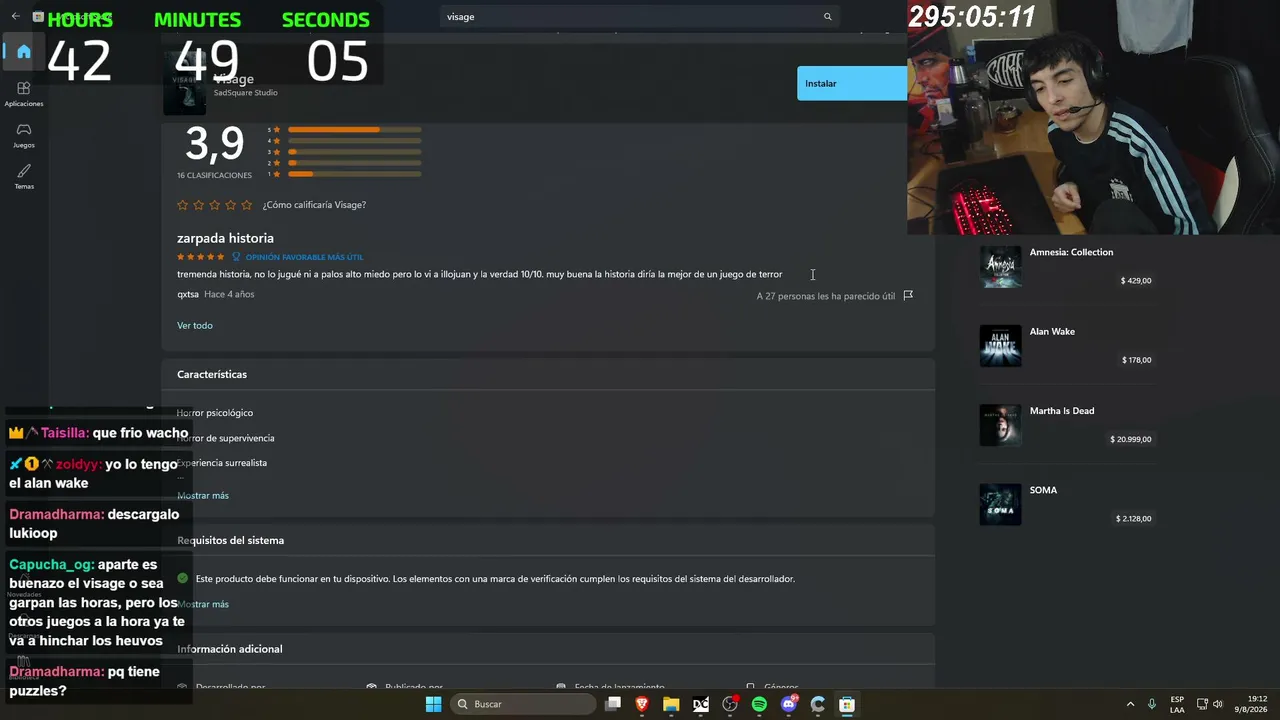1280x720 pixels.
Task: Click the store search field containing visage
Action: [640, 17]
